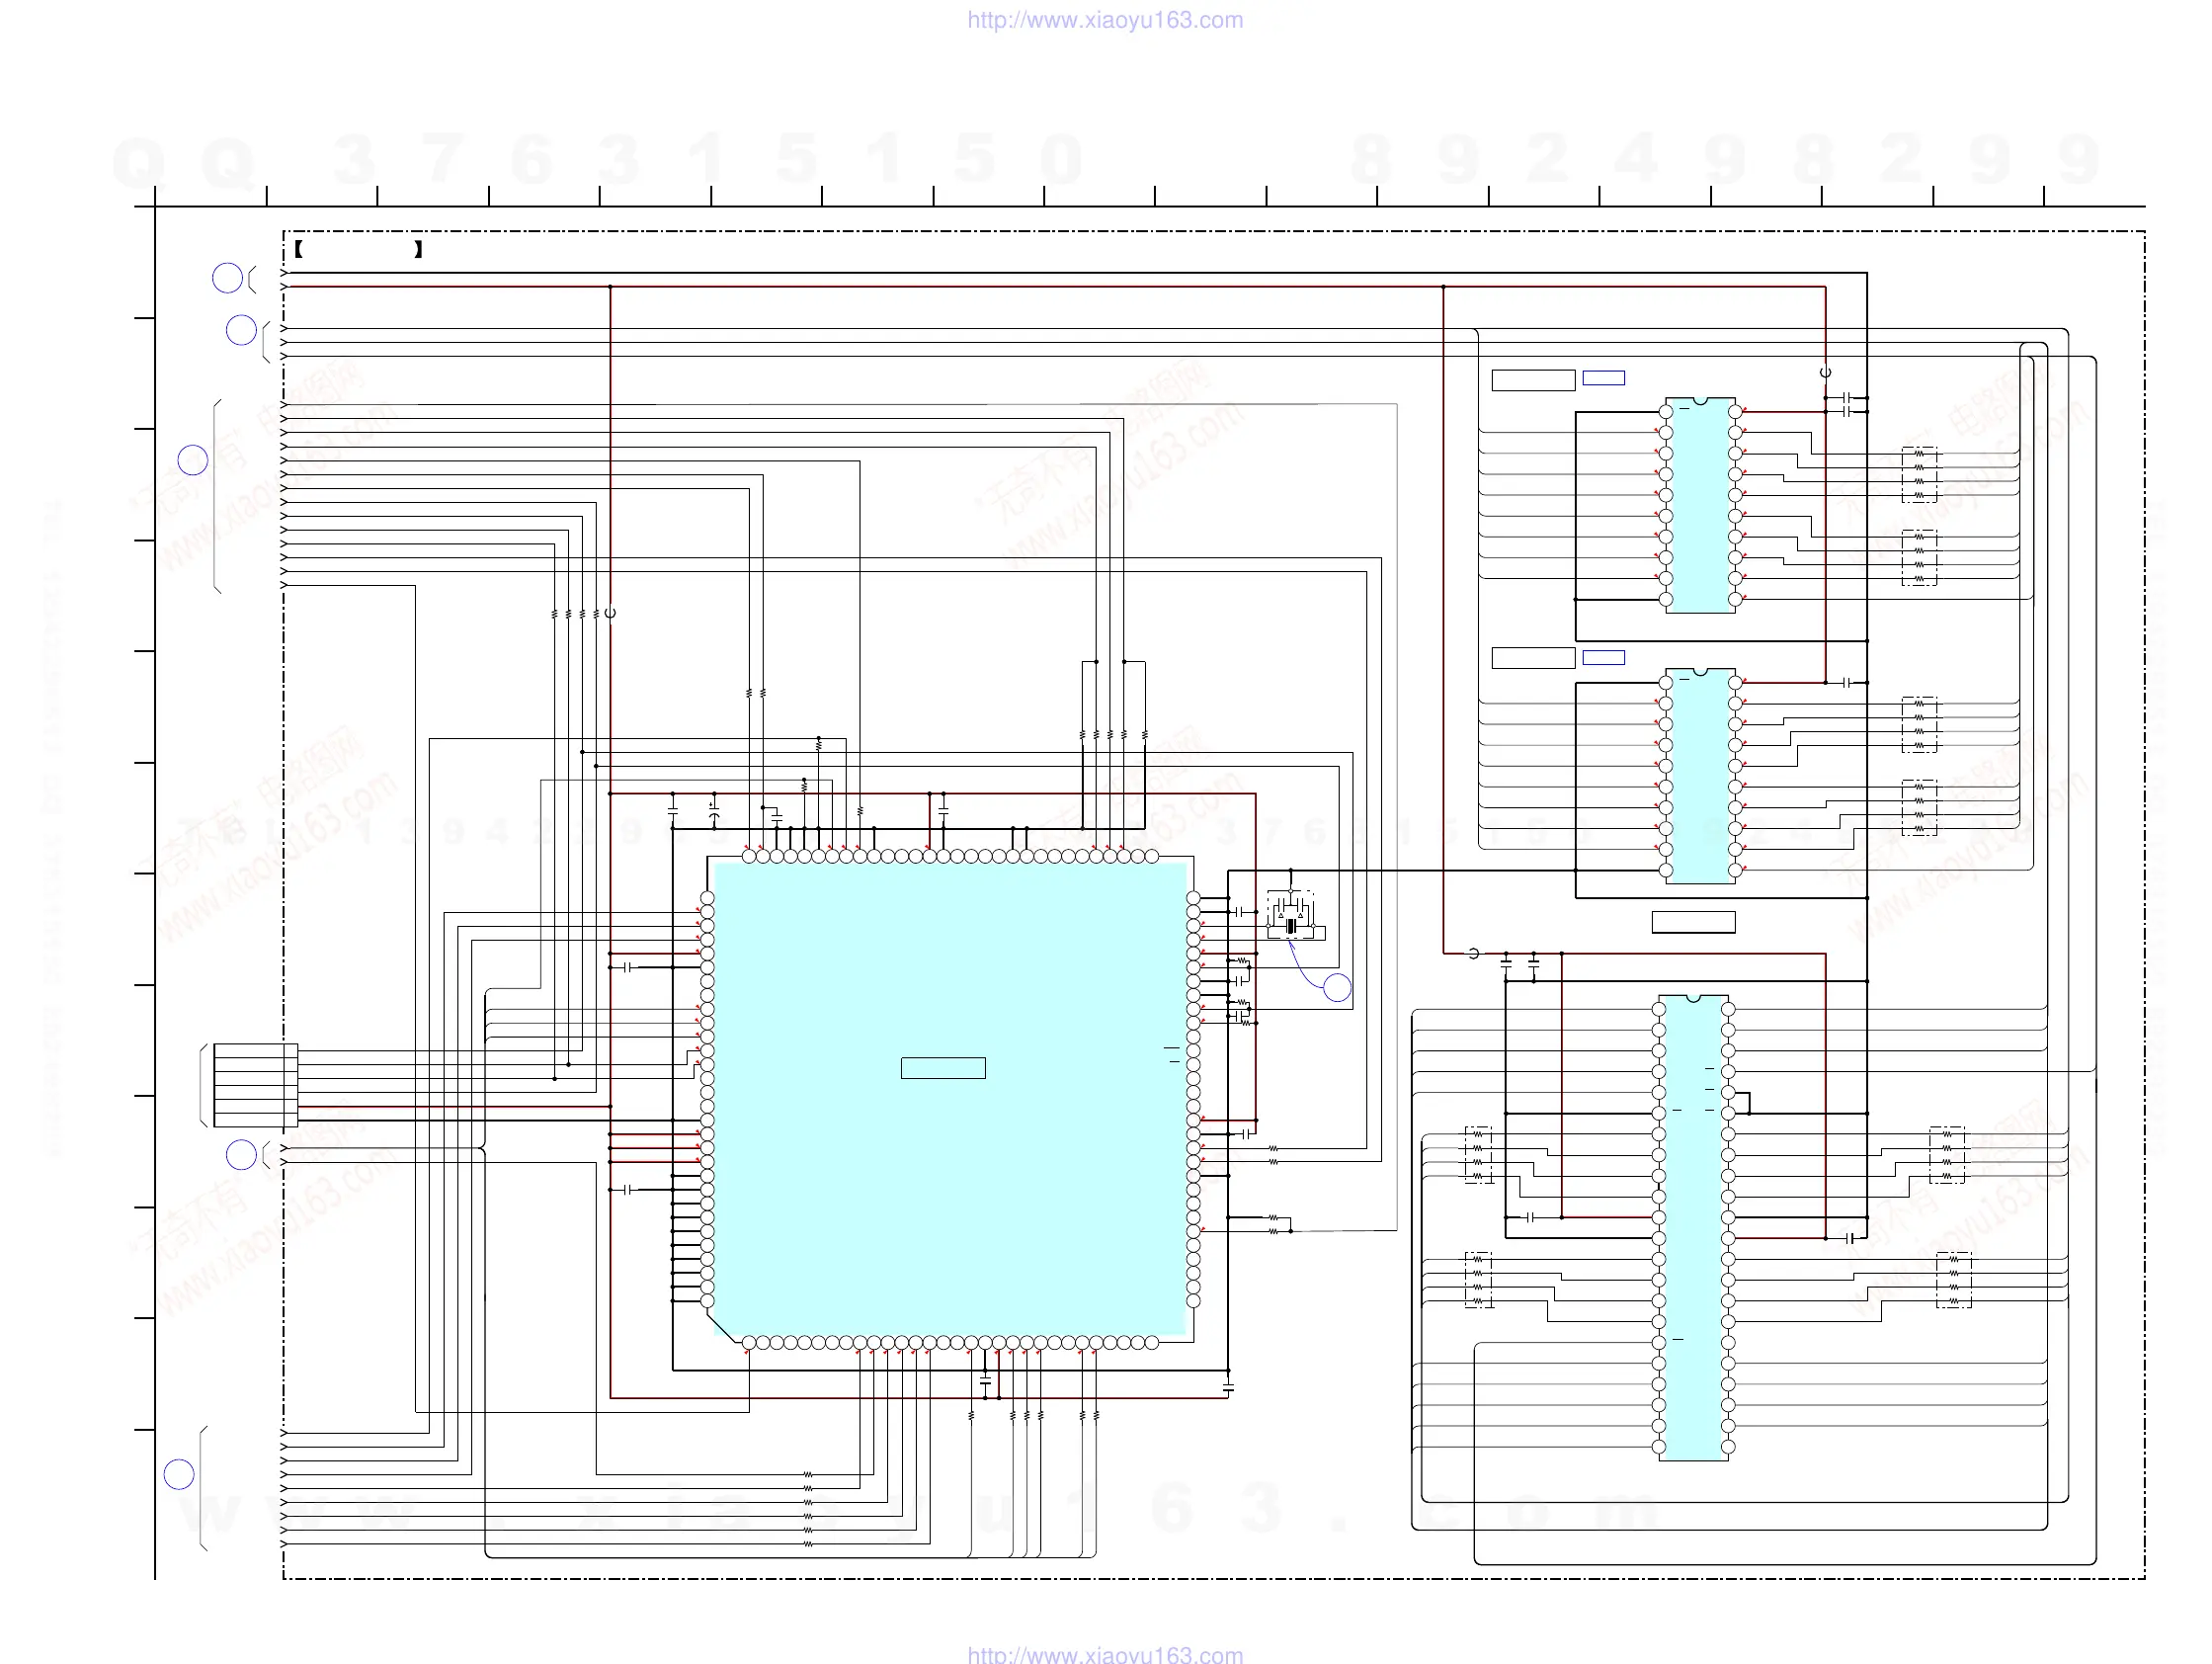Select the upper-right 20-pin cyan IC
The height and width of the screenshot is (1664, 2212).
coord(1700,505)
